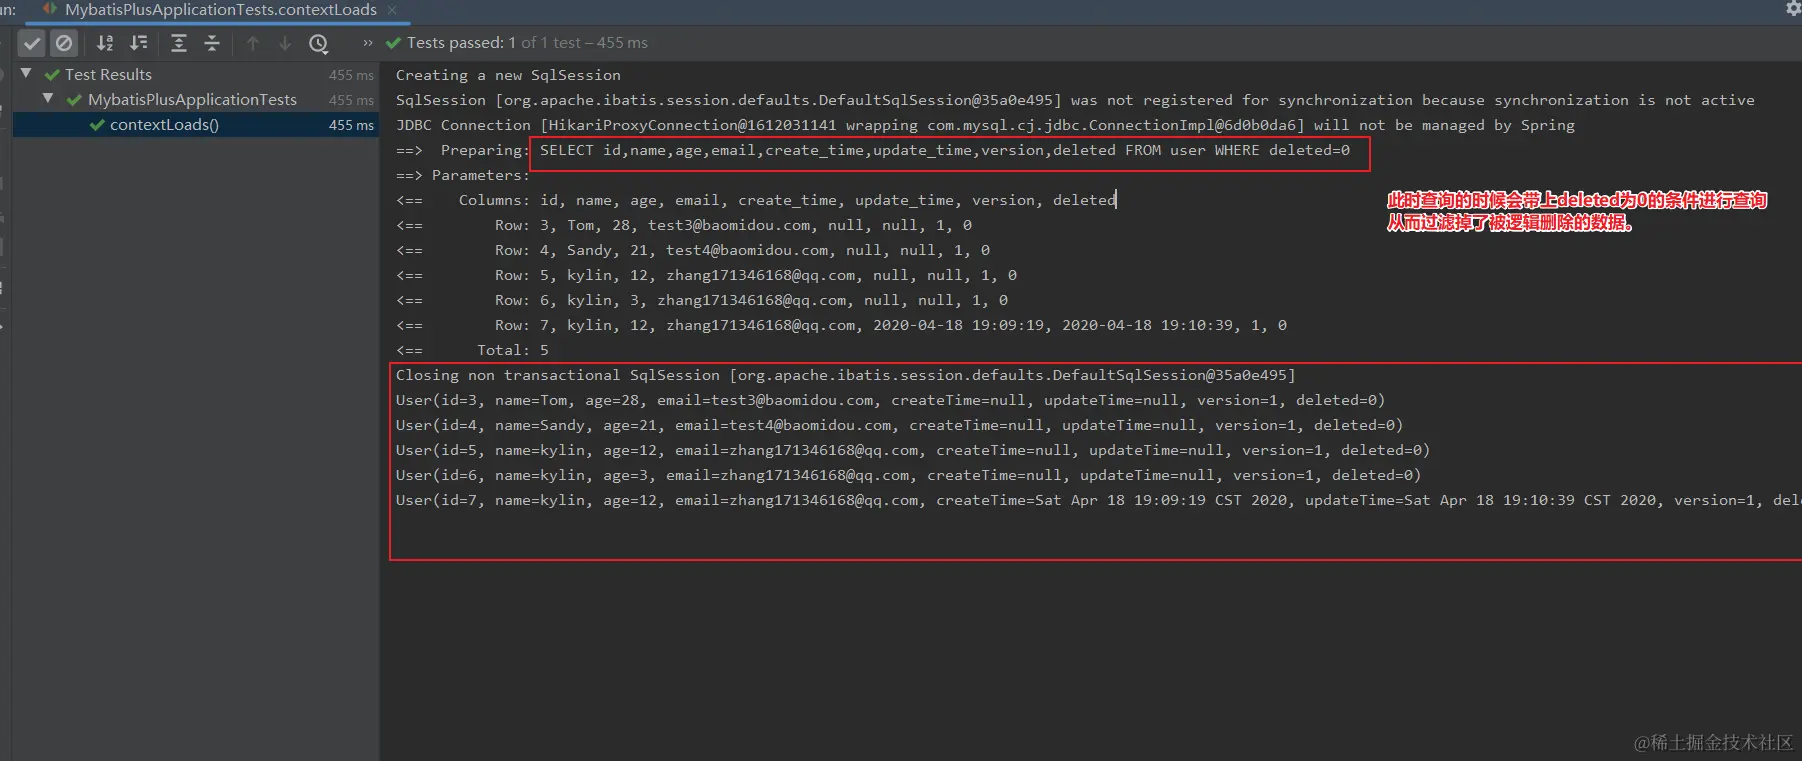
Task: Open the test history clock dropdown
Action: [x=319, y=43]
